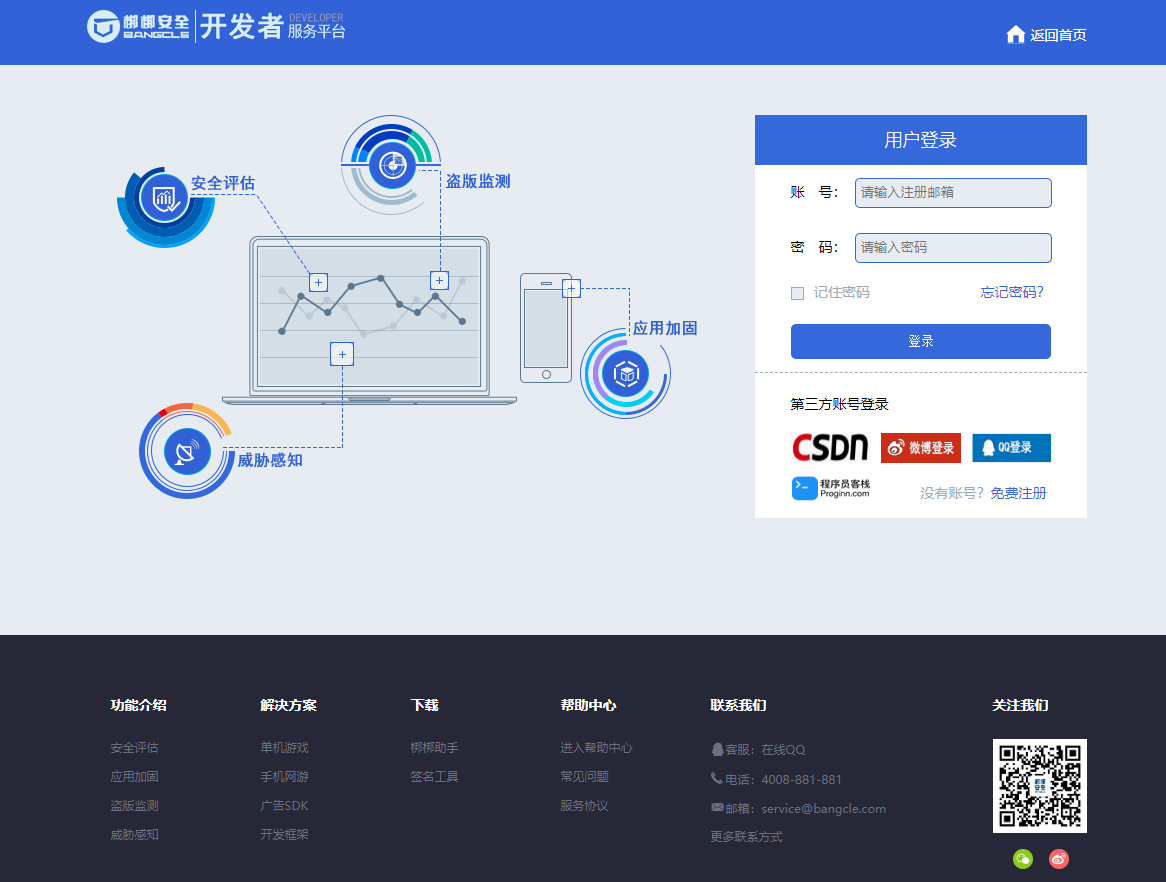Click the 登录 button

click(x=920, y=341)
